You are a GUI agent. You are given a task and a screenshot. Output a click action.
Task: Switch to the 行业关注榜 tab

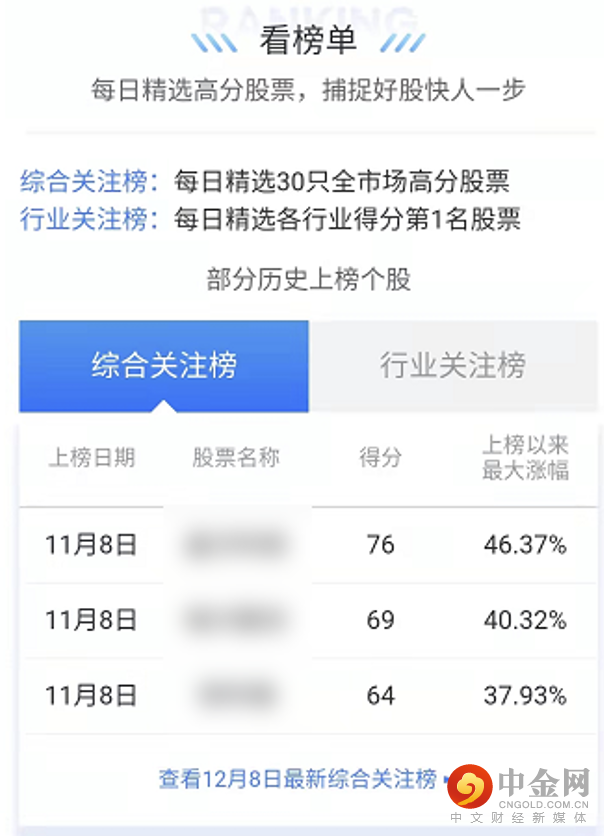(452, 366)
